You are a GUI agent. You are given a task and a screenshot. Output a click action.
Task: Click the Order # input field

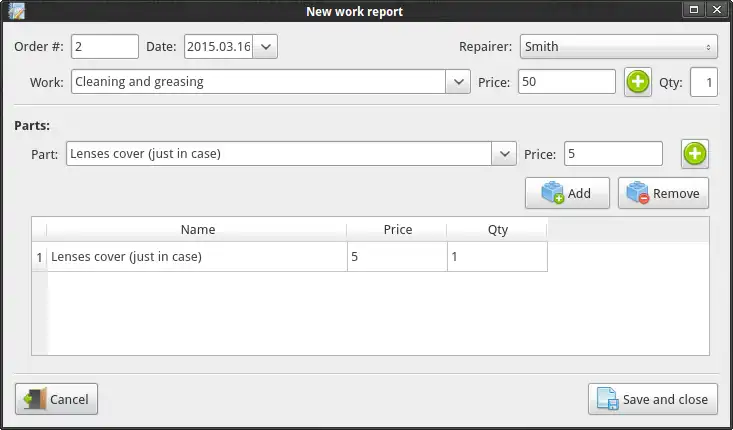tap(104, 47)
